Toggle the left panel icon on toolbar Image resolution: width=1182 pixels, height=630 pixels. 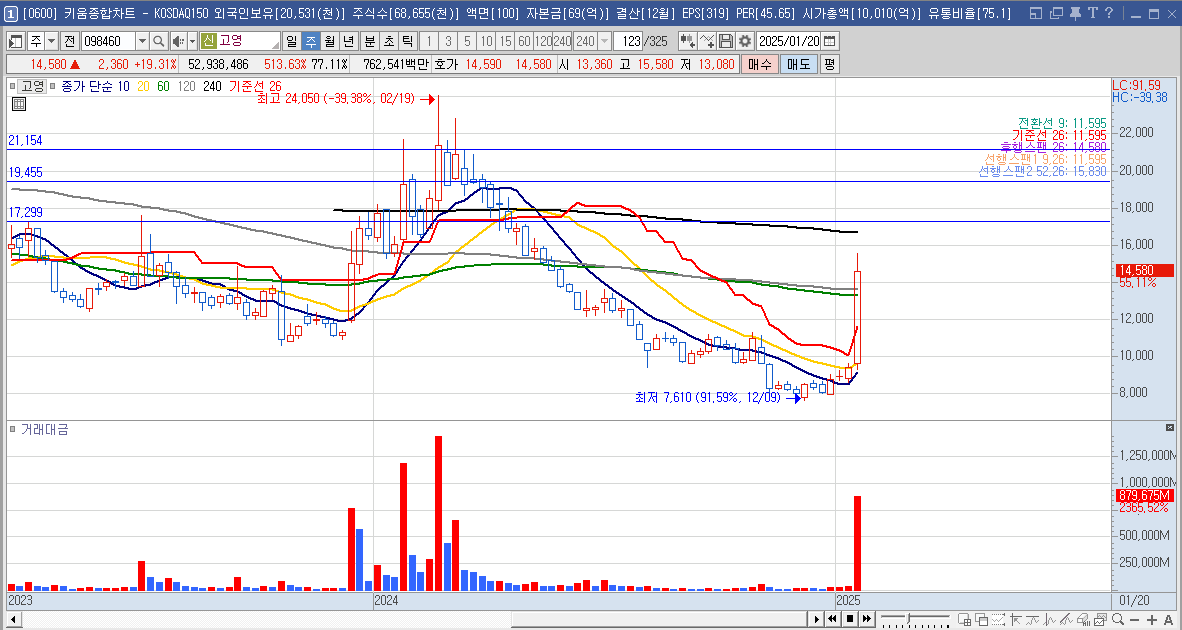pyautogui.click(x=16, y=41)
